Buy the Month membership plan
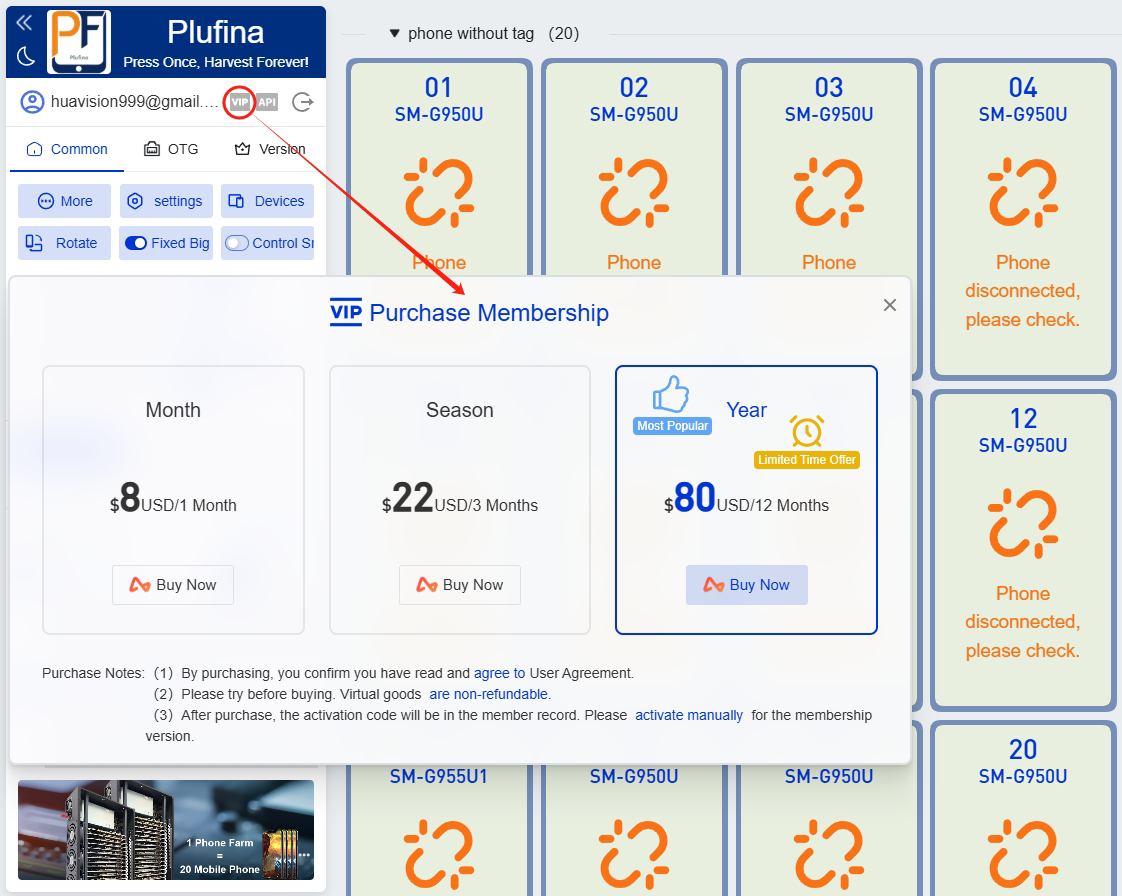The width and height of the screenshot is (1122, 896). [173, 585]
